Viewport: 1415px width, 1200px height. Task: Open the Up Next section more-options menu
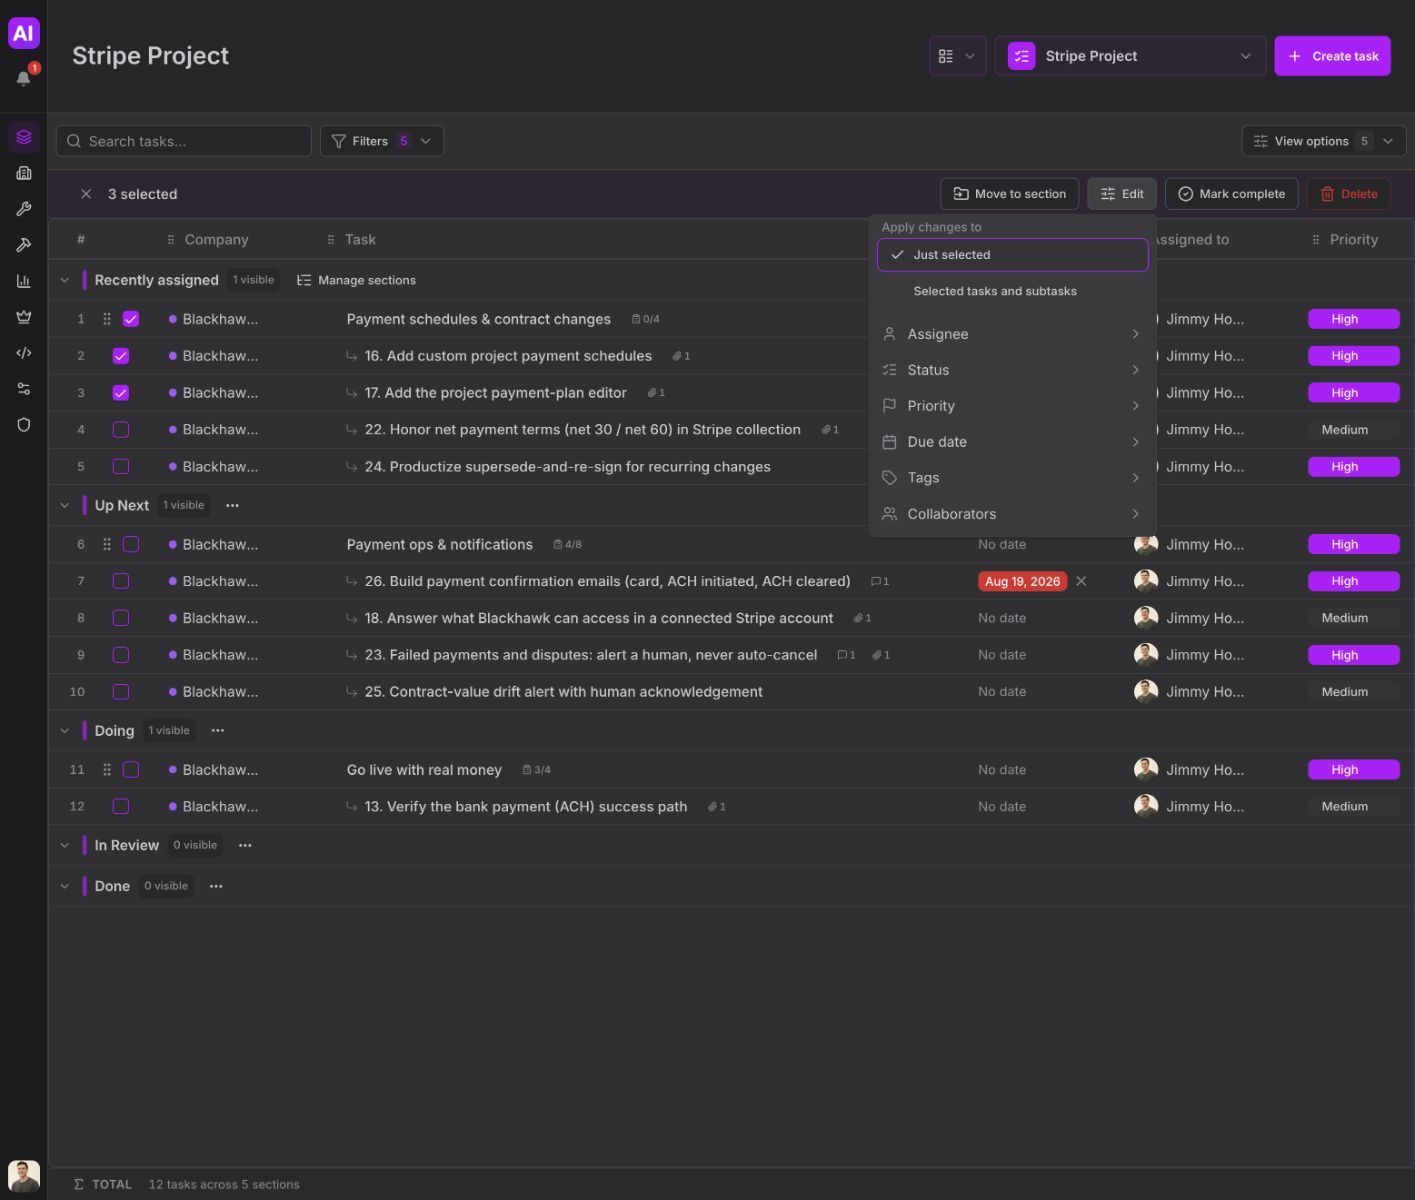pyautogui.click(x=232, y=506)
